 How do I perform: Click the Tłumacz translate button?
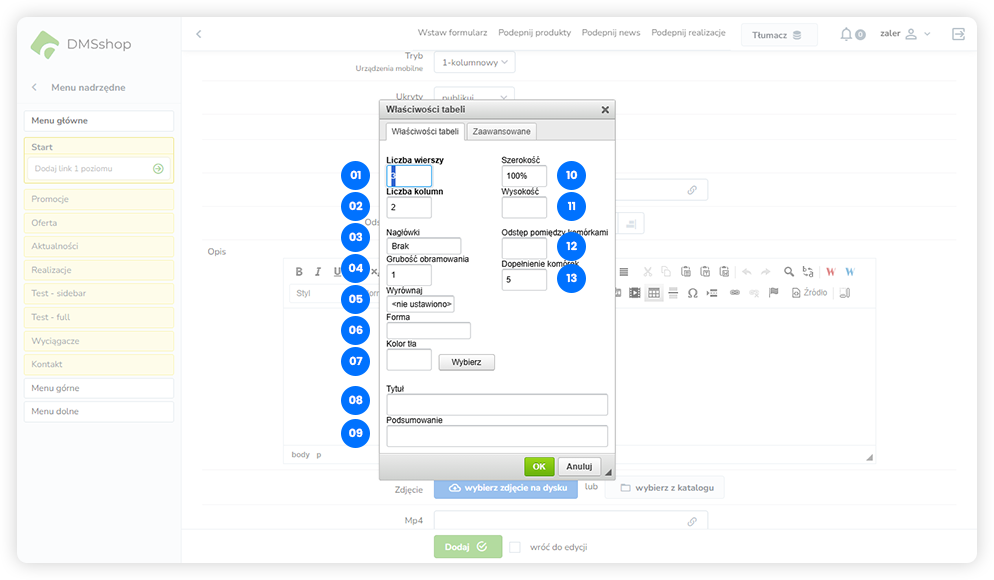[x=778, y=35]
